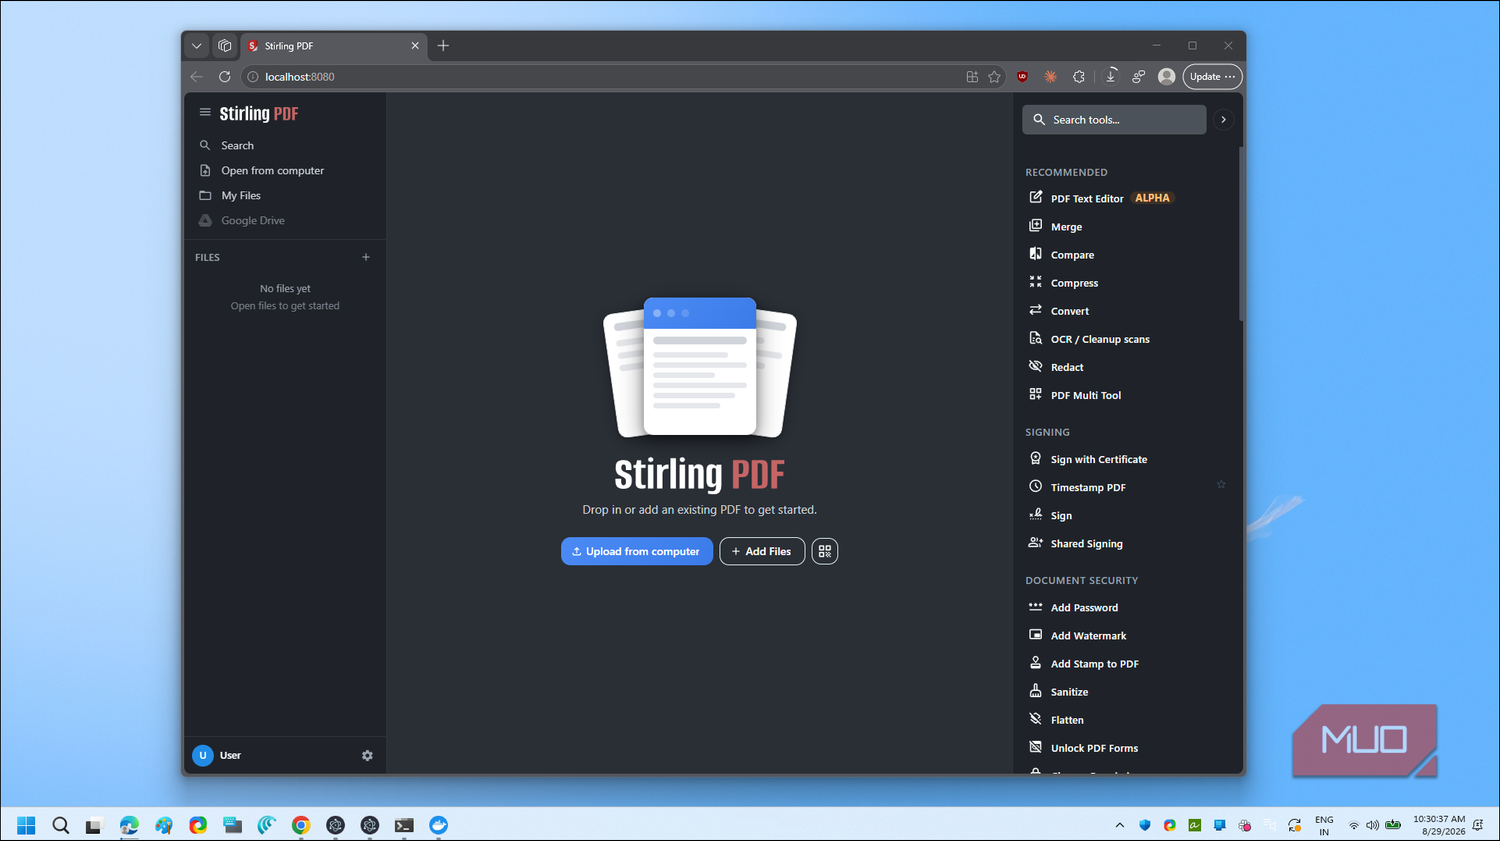Viewport: 1500px width, 841px height.
Task: Click the browser profile avatar
Action: 1166,76
